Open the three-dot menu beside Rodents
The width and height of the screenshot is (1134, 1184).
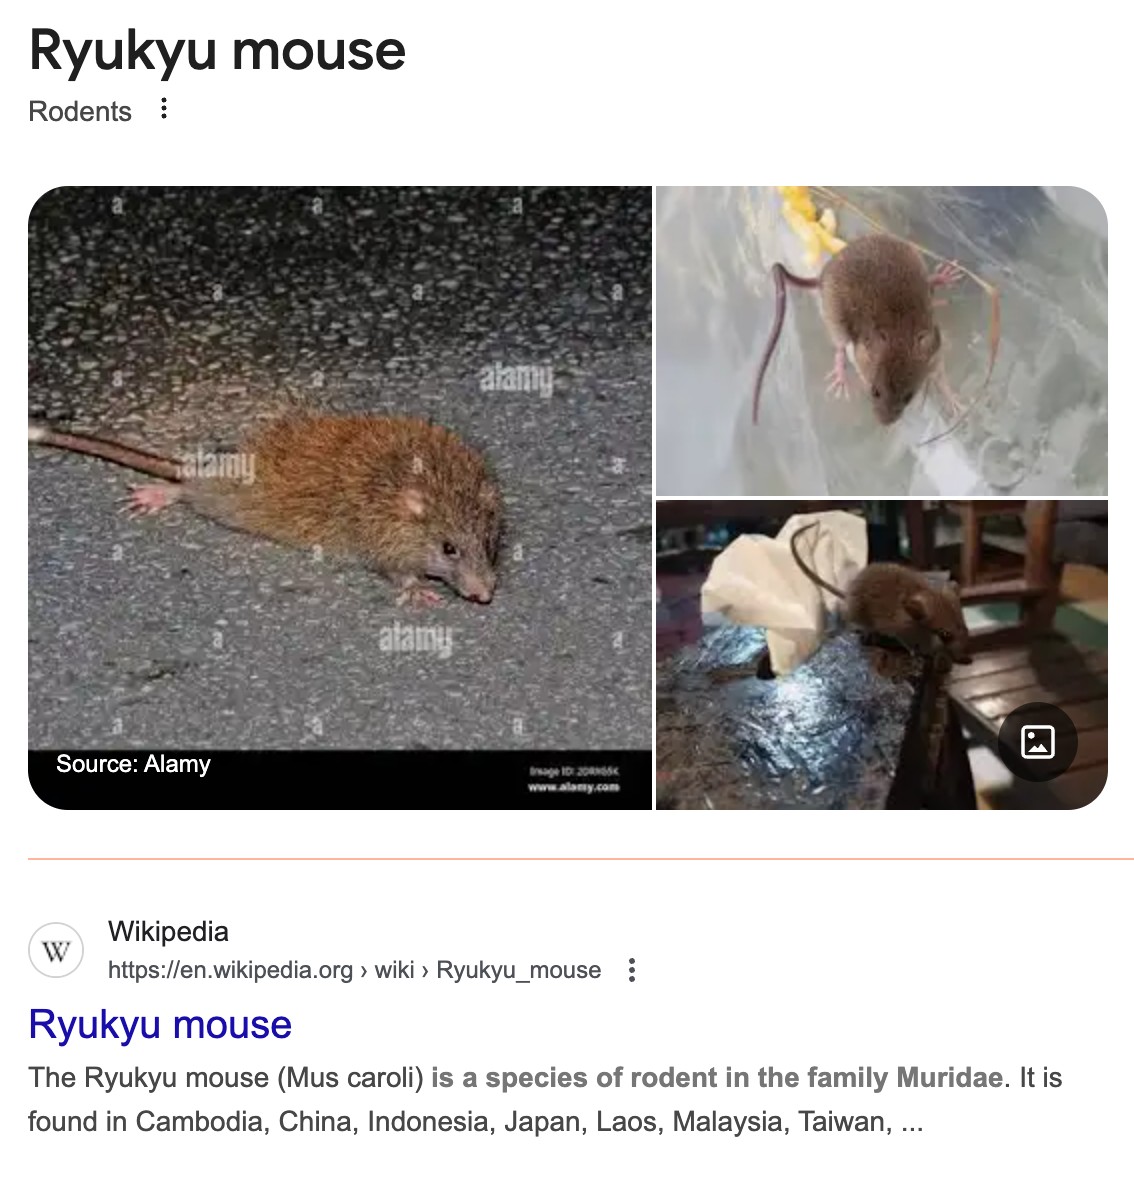pos(163,109)
